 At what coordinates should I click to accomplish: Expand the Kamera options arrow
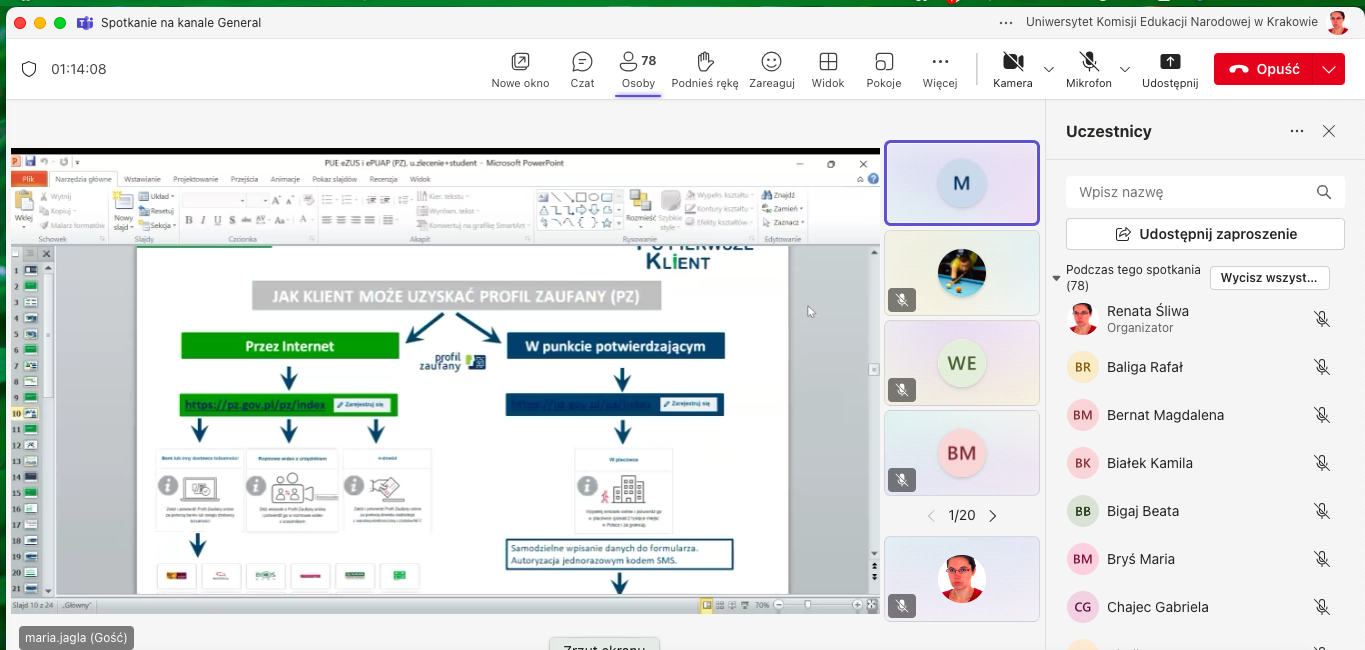[x=1049, y=69]
